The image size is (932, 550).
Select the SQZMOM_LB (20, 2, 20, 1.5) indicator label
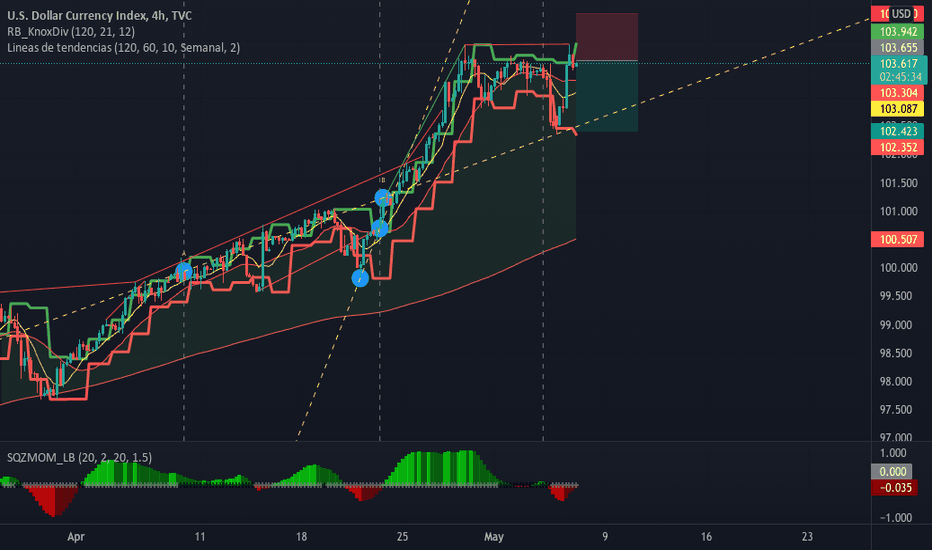click(79, 457)
